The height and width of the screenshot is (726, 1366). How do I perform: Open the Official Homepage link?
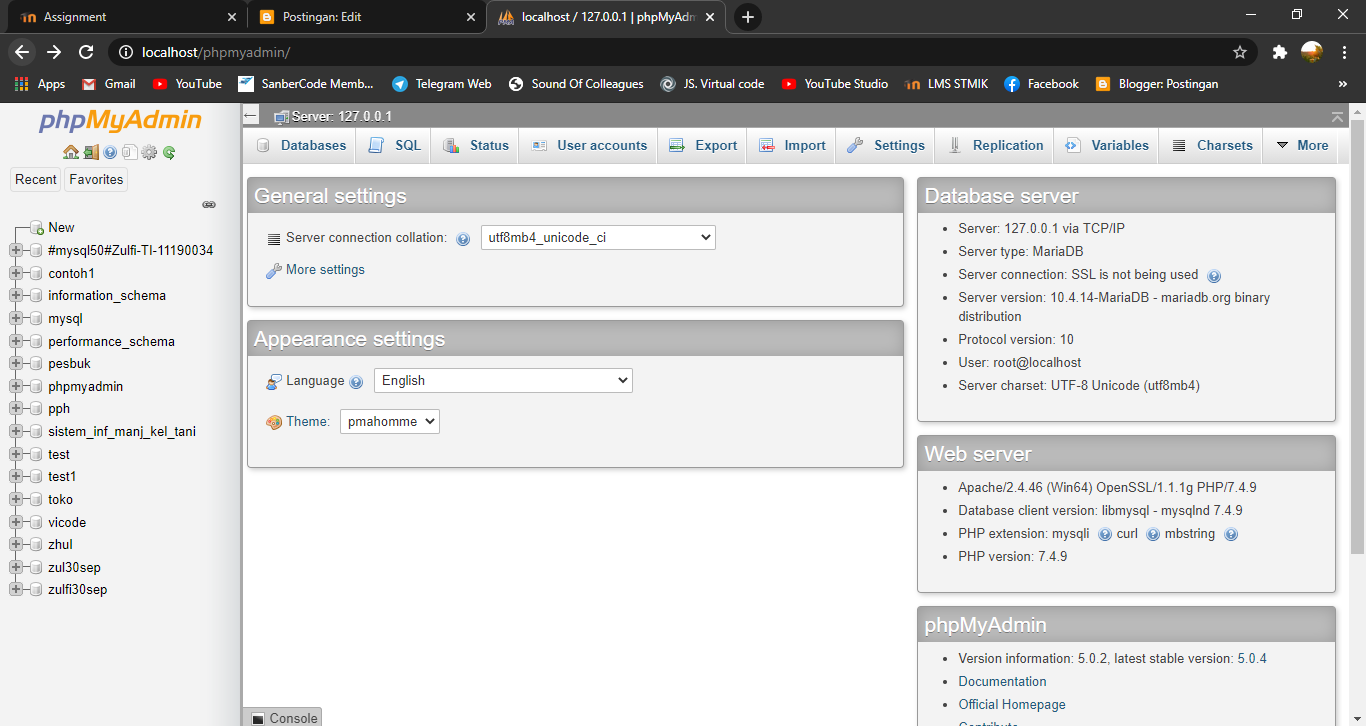pos(1011,704)
